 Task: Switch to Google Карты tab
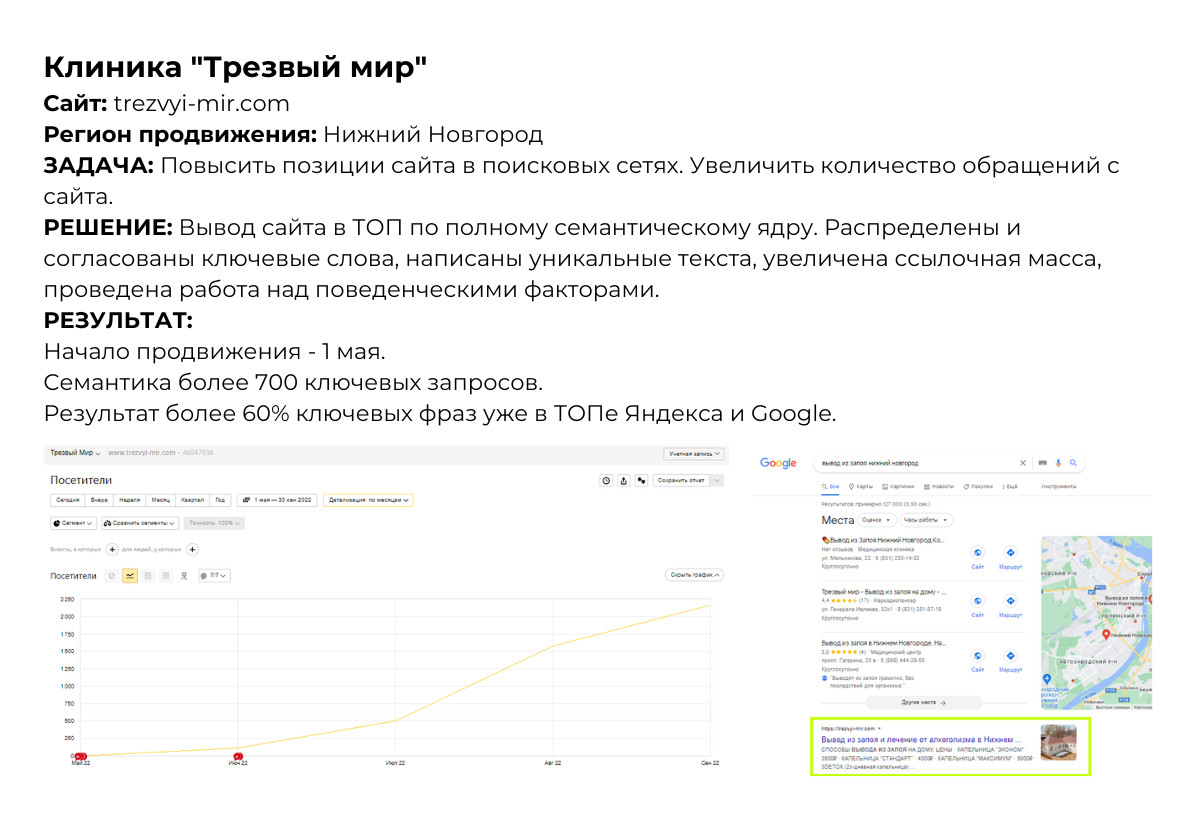(862, 486)
